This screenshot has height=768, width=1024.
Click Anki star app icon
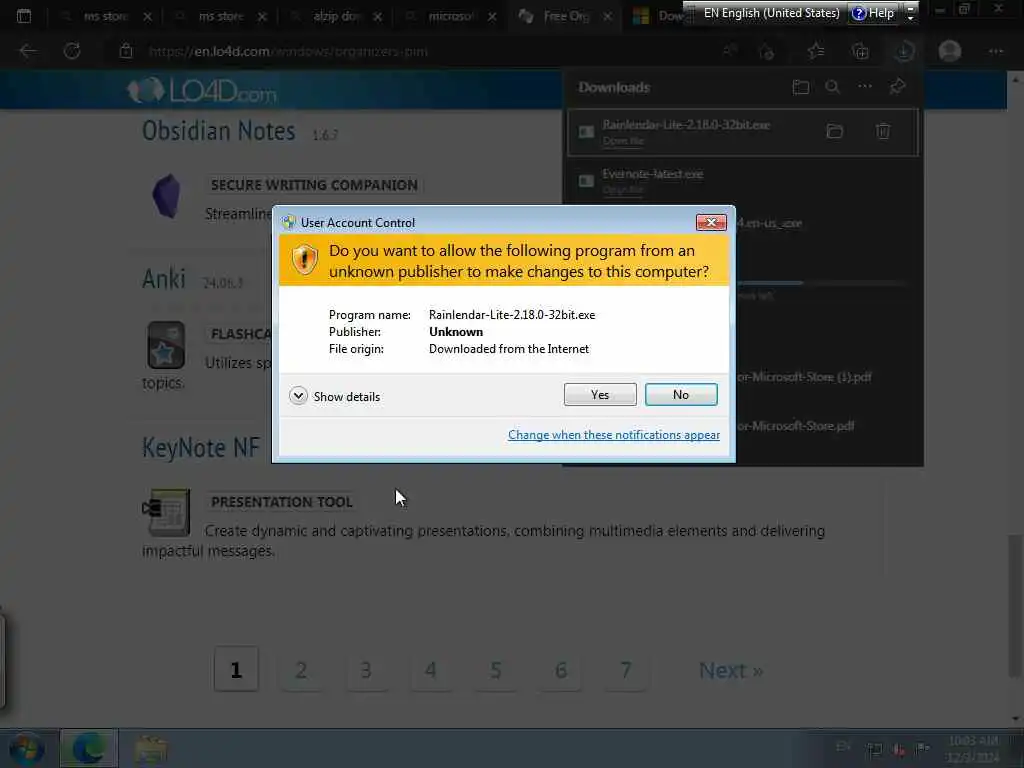coord(166,345)
